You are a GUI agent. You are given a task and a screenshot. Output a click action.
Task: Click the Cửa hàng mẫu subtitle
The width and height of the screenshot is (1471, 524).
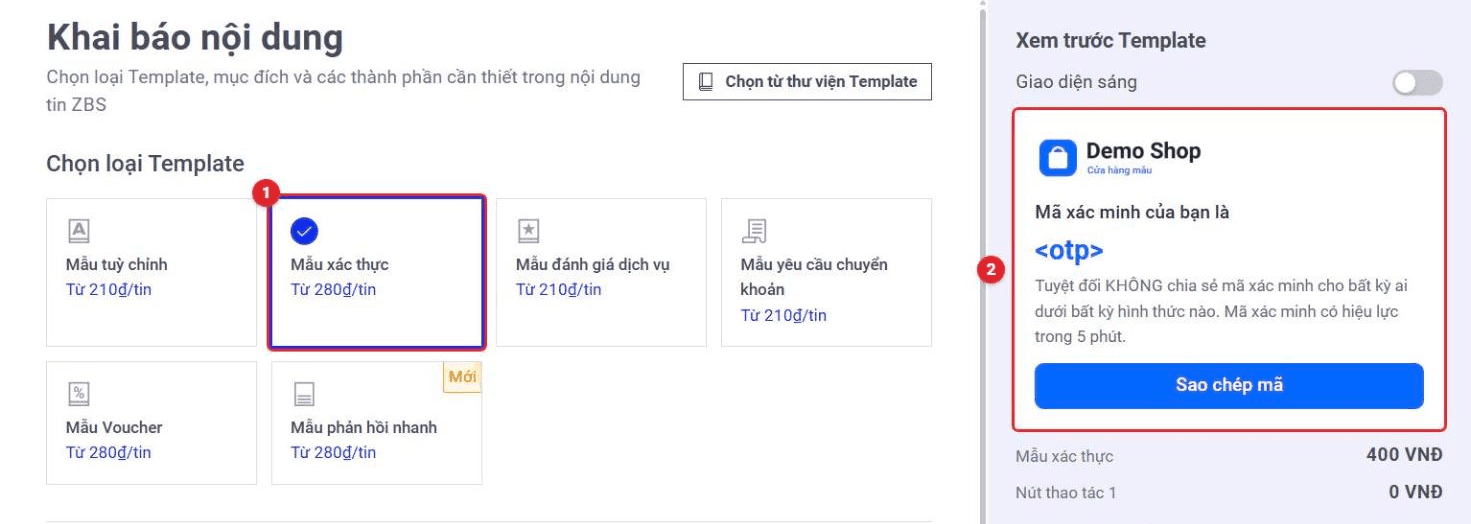1120,171
